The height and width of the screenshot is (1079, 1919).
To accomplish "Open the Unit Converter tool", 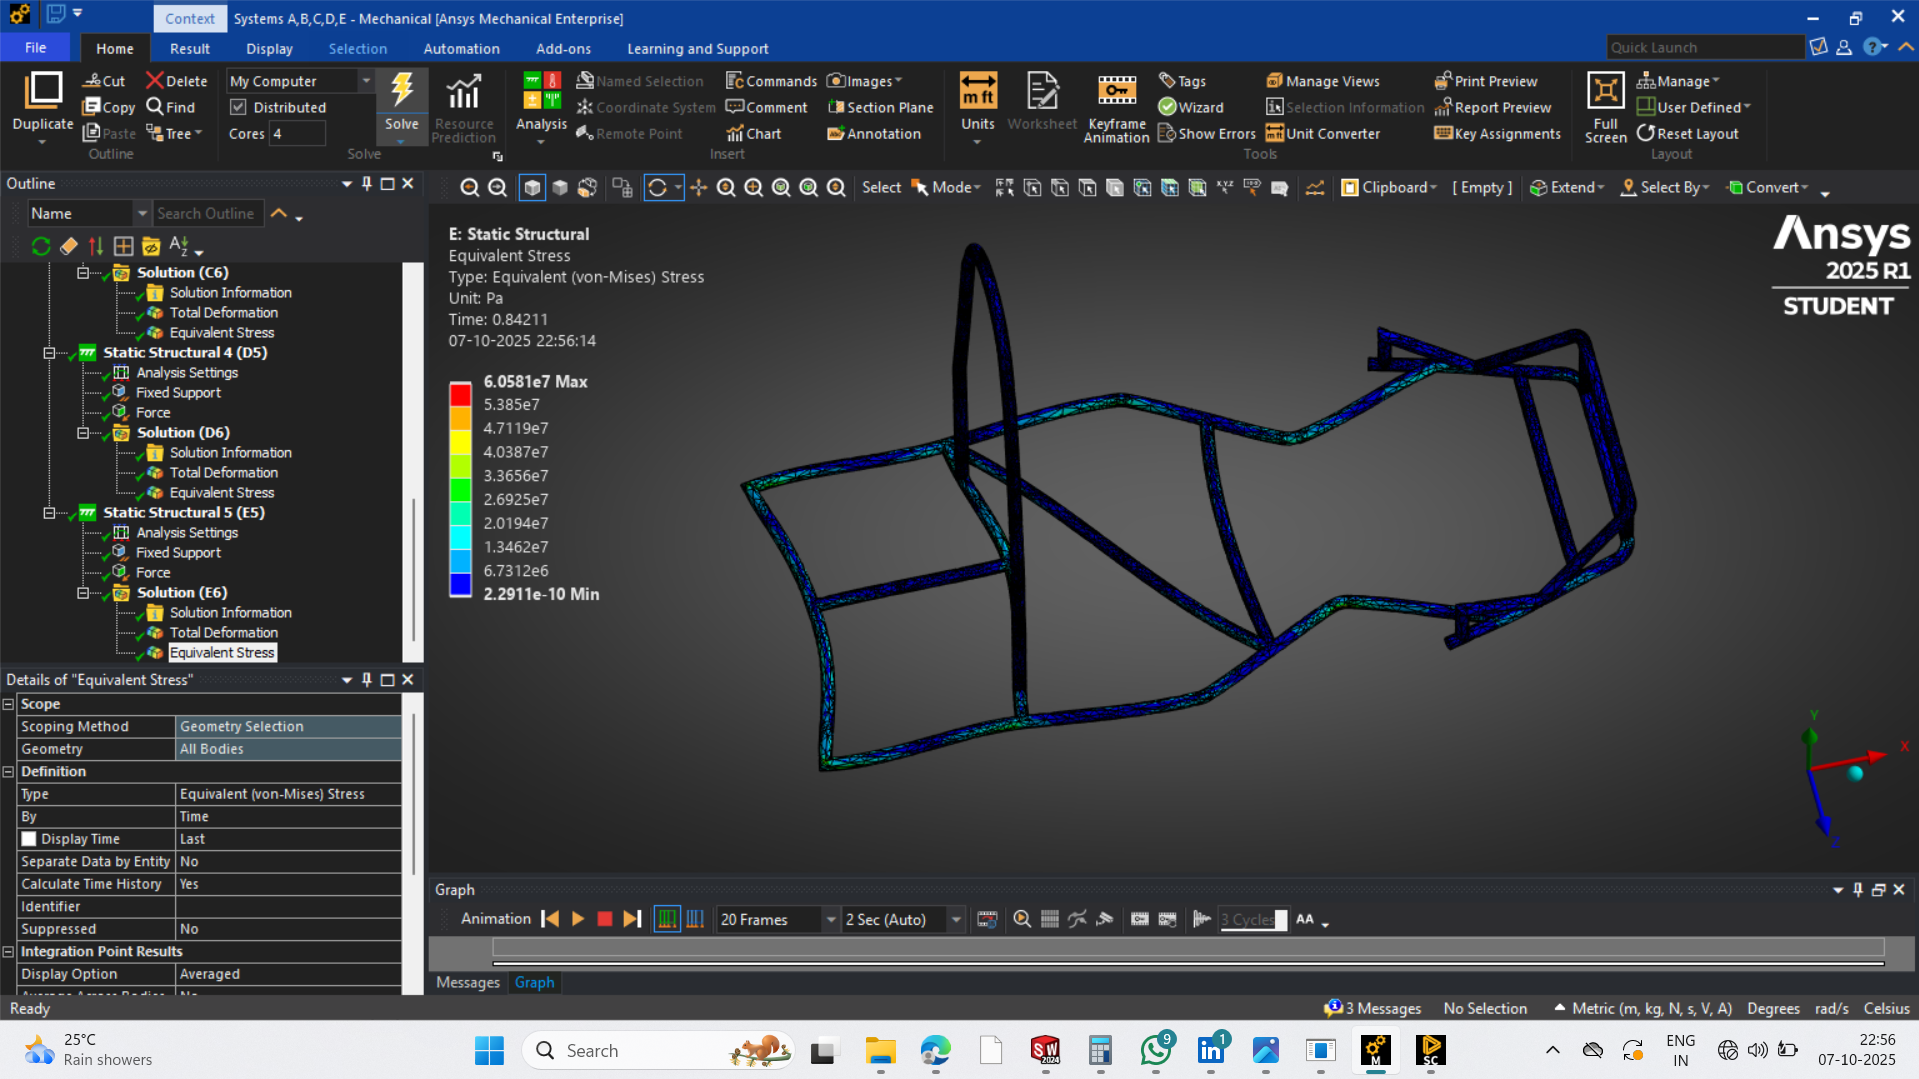I will coord(1322,133).
